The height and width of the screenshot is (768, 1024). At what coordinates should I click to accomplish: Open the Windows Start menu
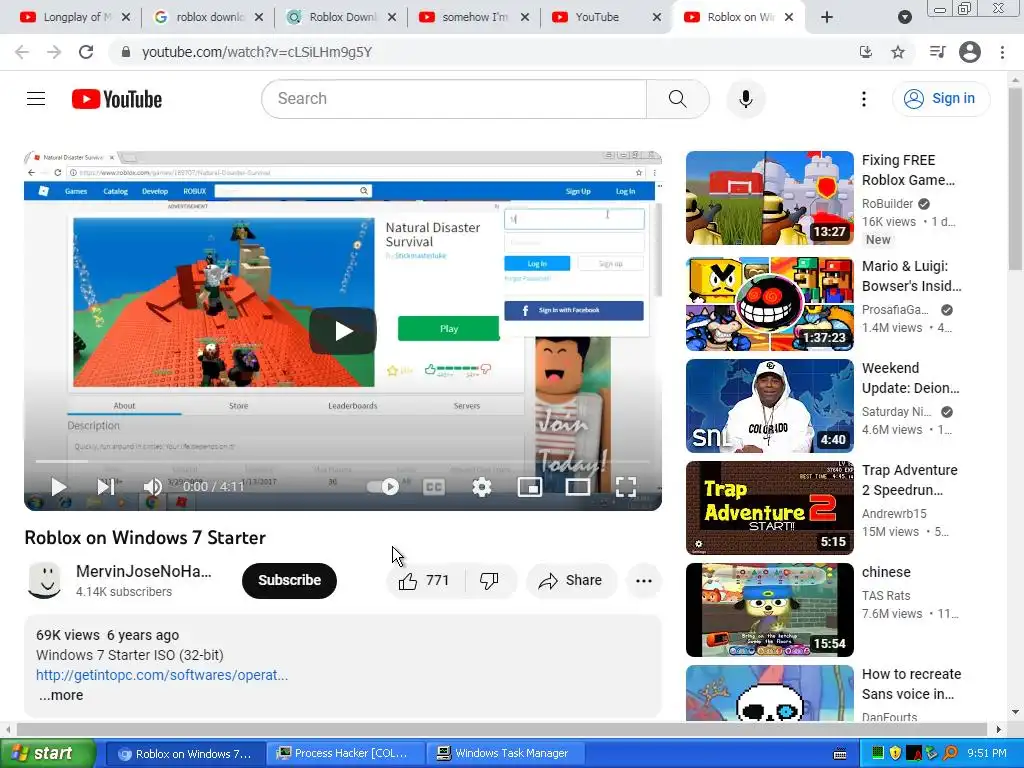[x=48, y=754]
